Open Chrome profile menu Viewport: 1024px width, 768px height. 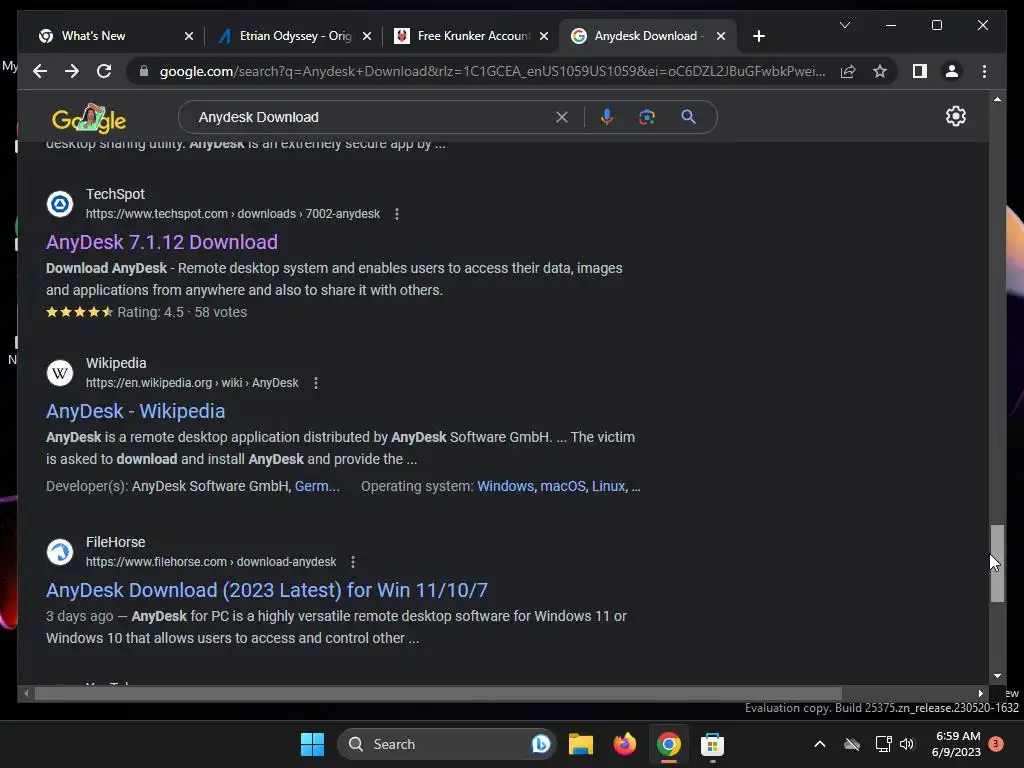tap(952, 71)
